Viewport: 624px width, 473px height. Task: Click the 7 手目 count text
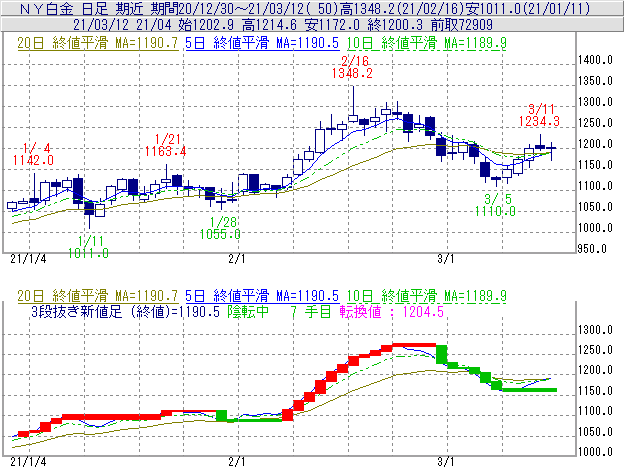coord(311,311)
